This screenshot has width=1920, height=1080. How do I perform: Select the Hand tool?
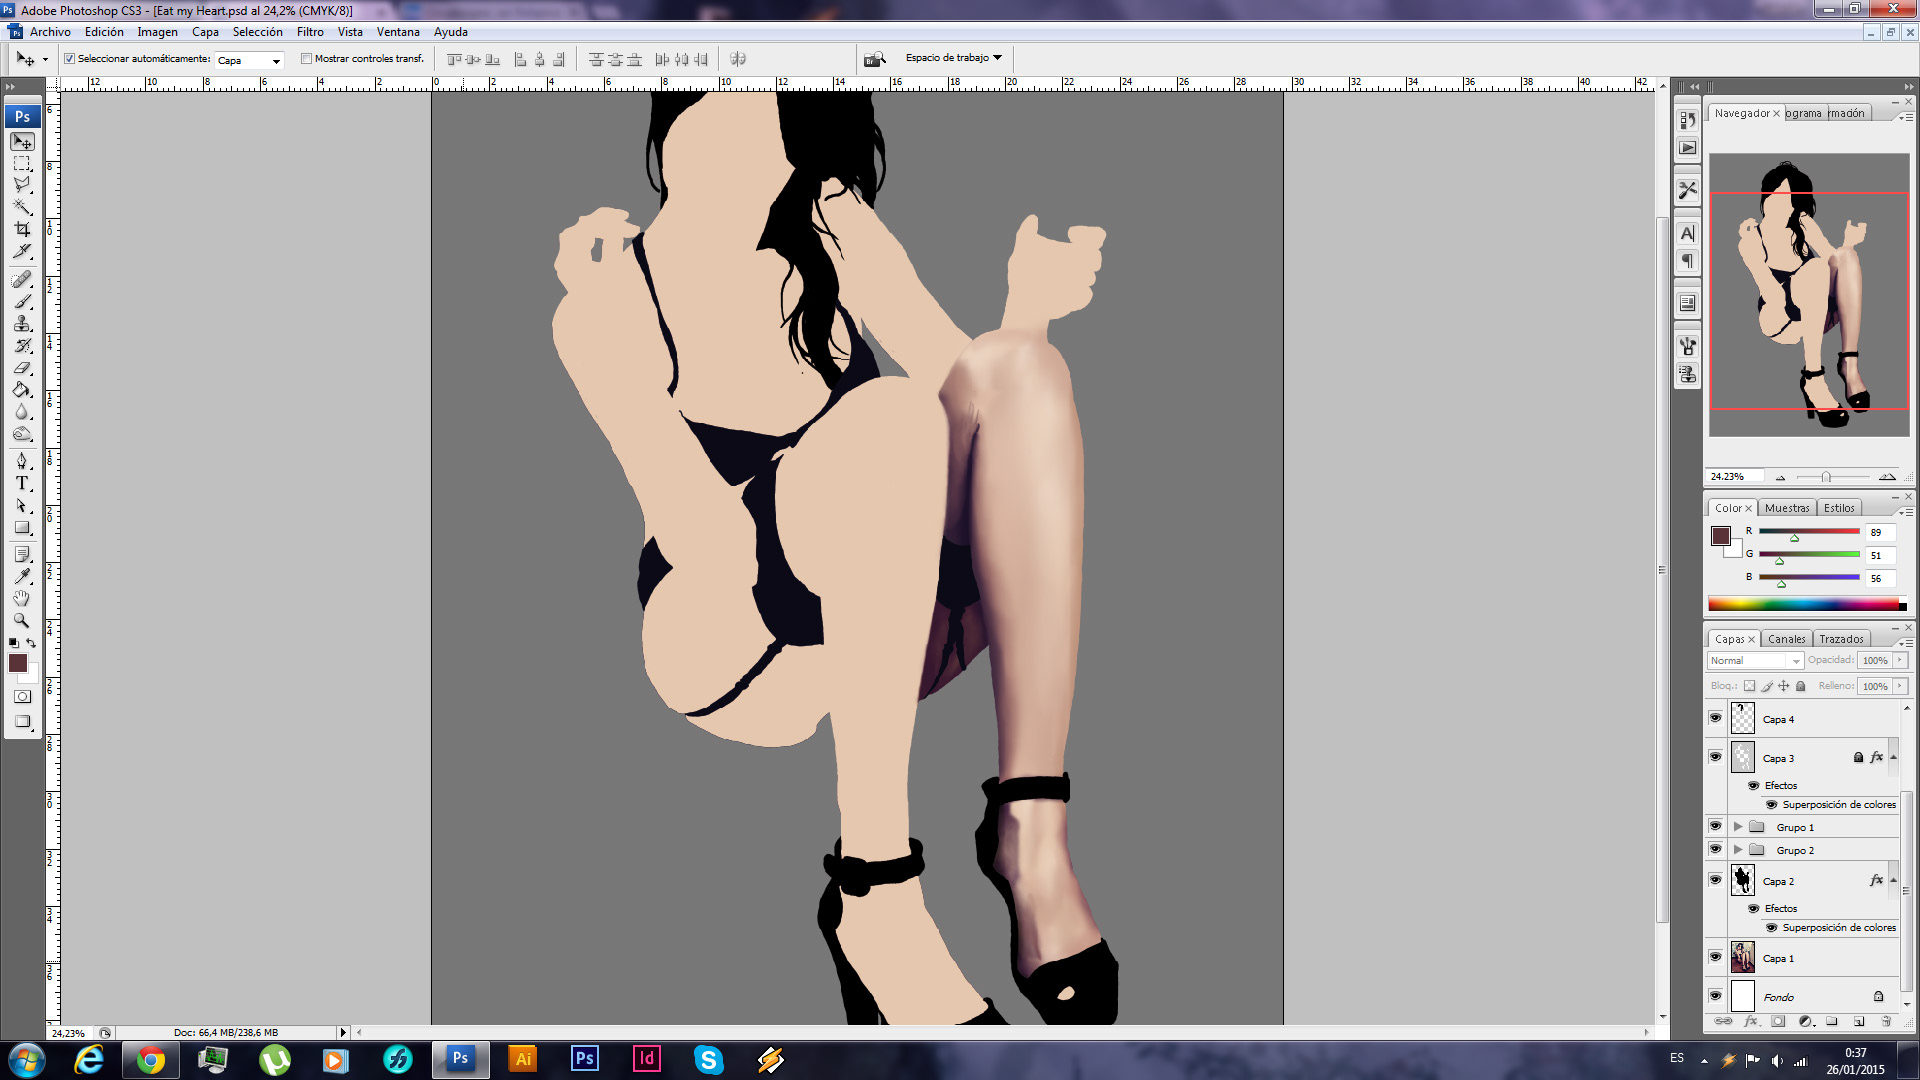click(x=22, y=598)
